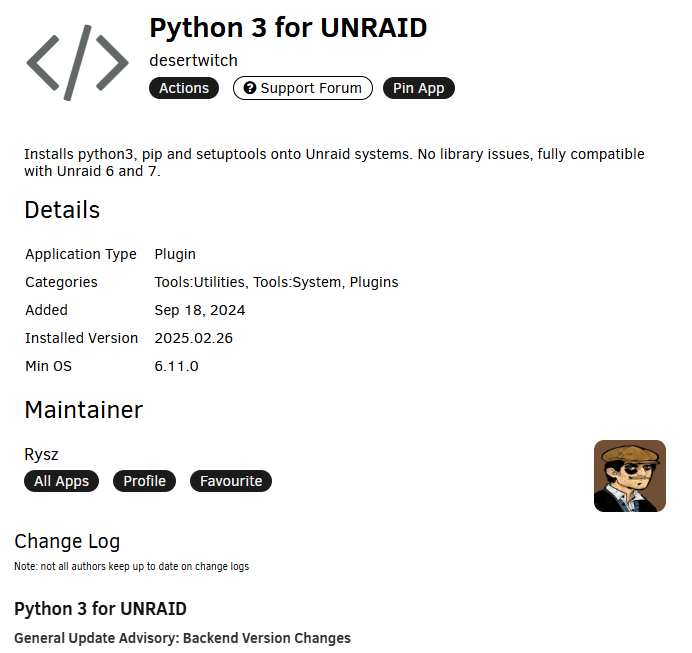Image resolution: width=692 pixels, height=653 pixels.
Task: Click the maintainer avatar picture
Action: point(630,476)
